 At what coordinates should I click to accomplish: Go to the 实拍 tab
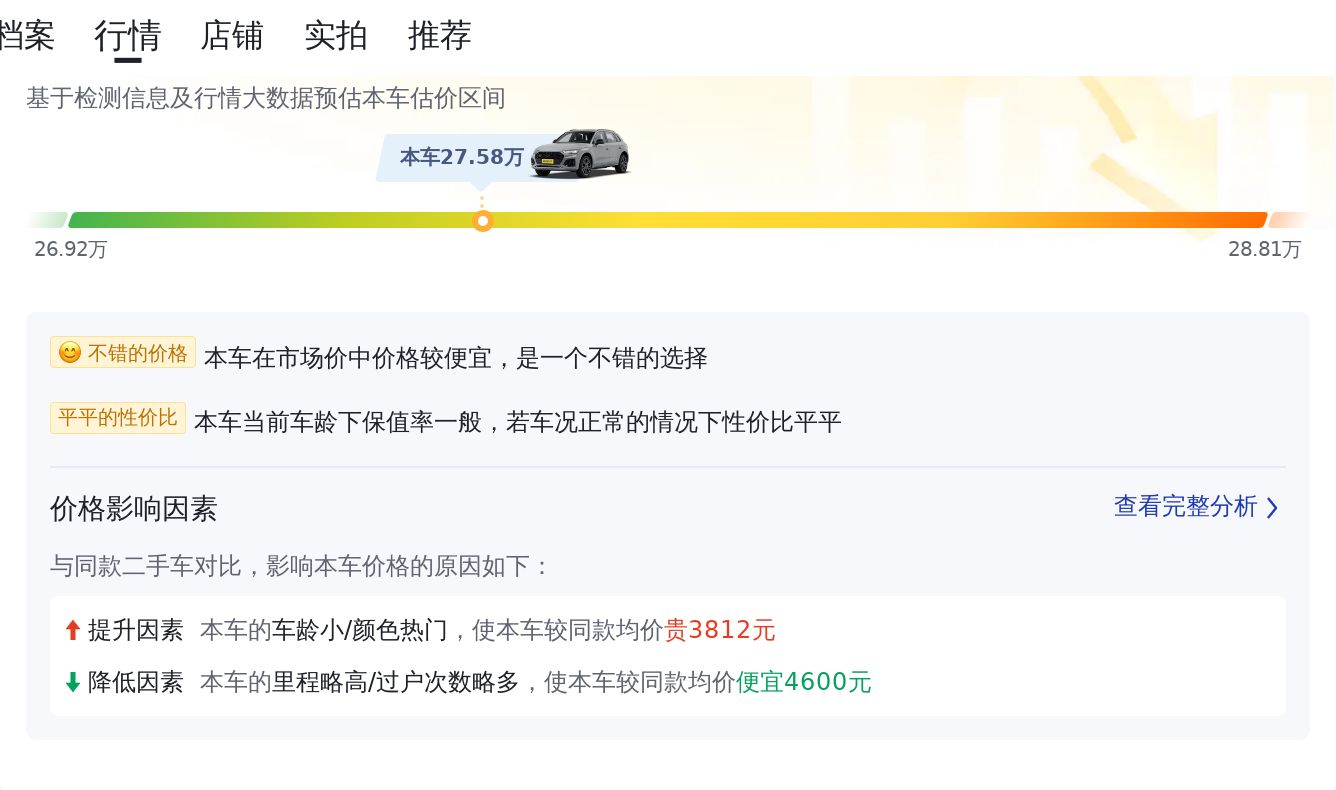coord(336,36)
